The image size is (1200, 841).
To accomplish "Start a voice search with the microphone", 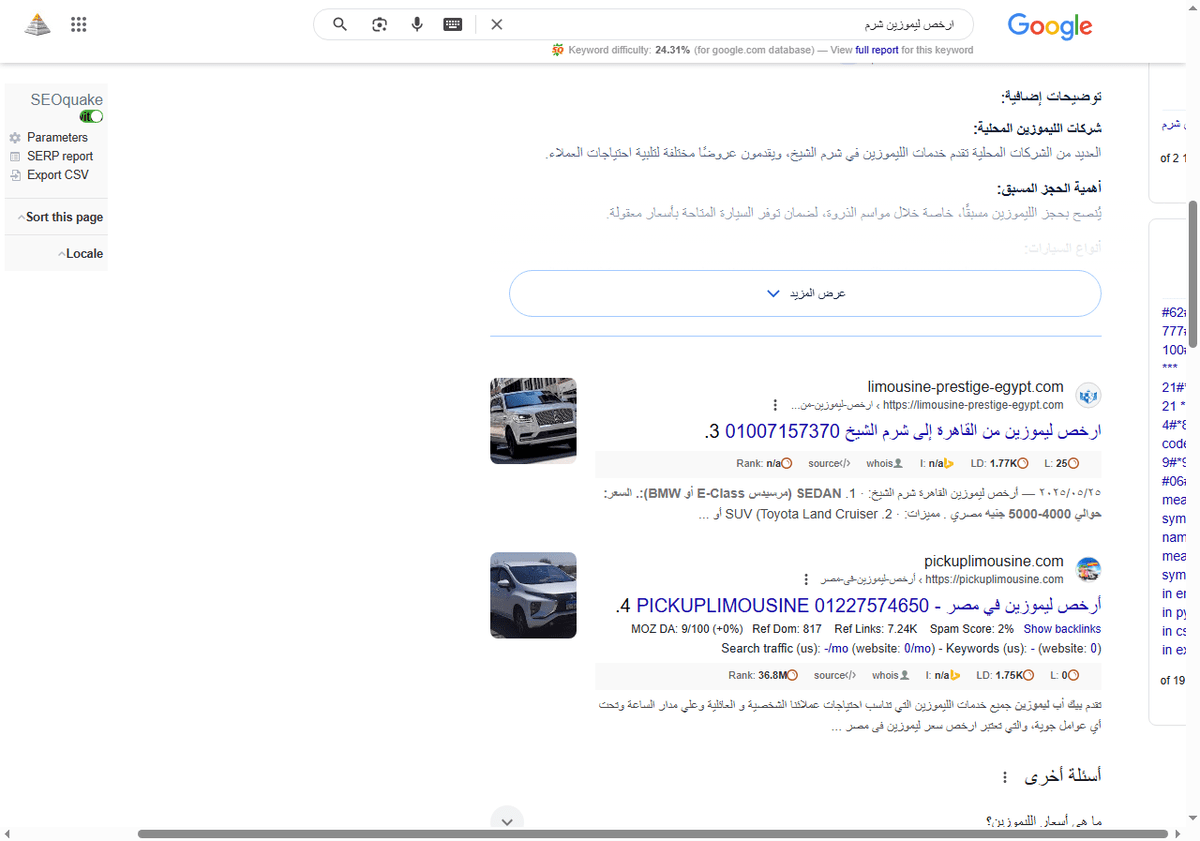I will (x=416, y=24).
